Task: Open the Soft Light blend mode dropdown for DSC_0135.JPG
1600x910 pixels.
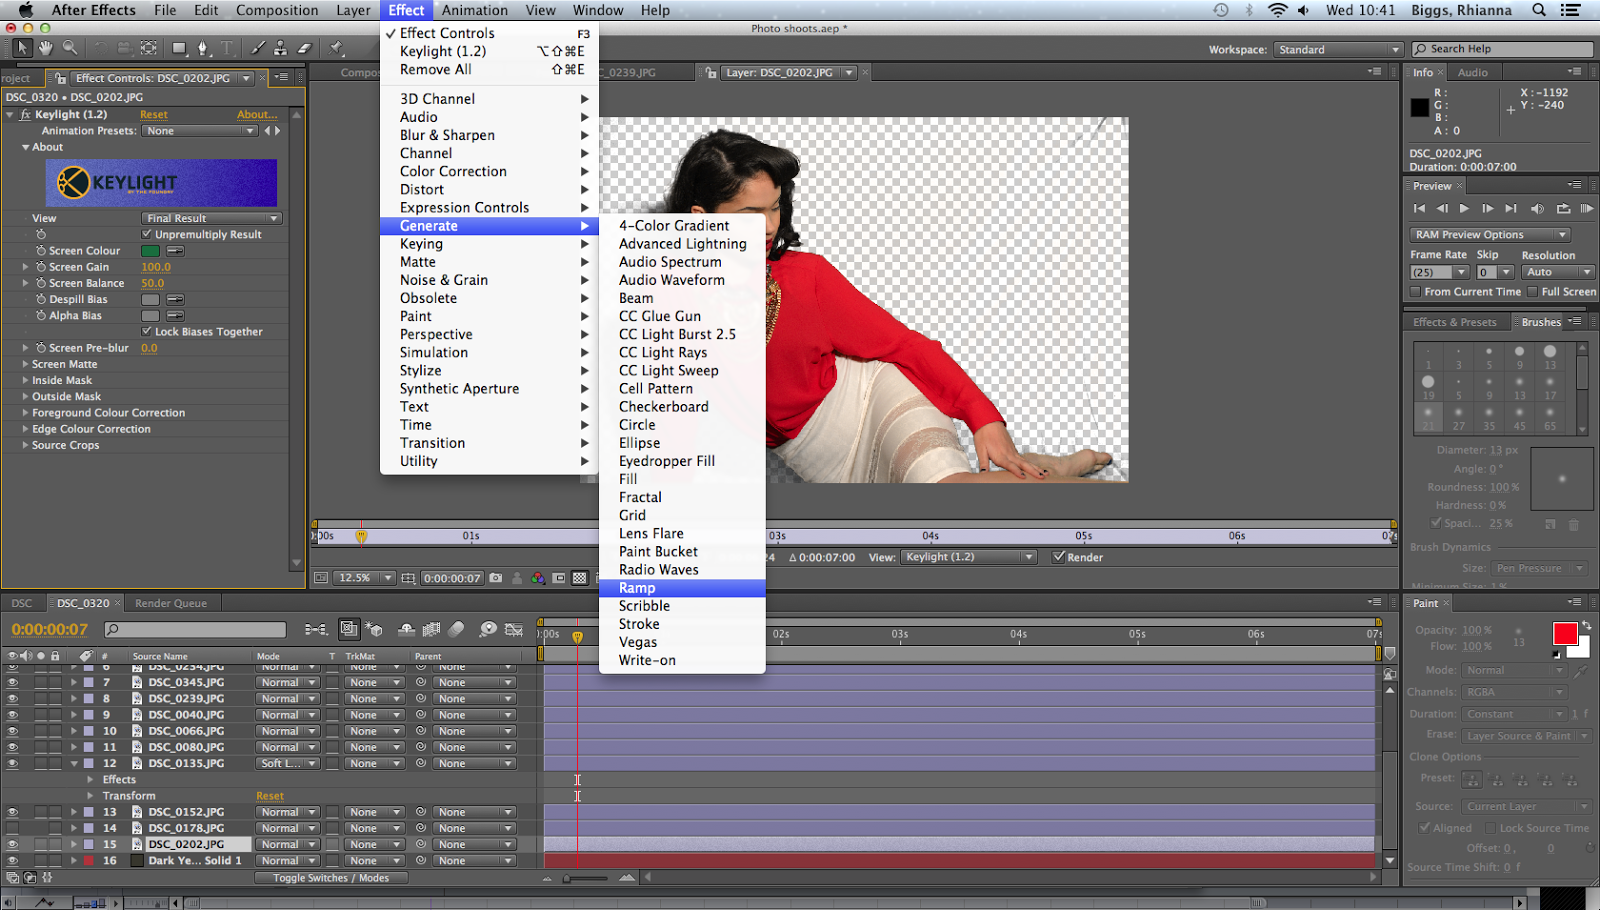Action: coord(288,763)
